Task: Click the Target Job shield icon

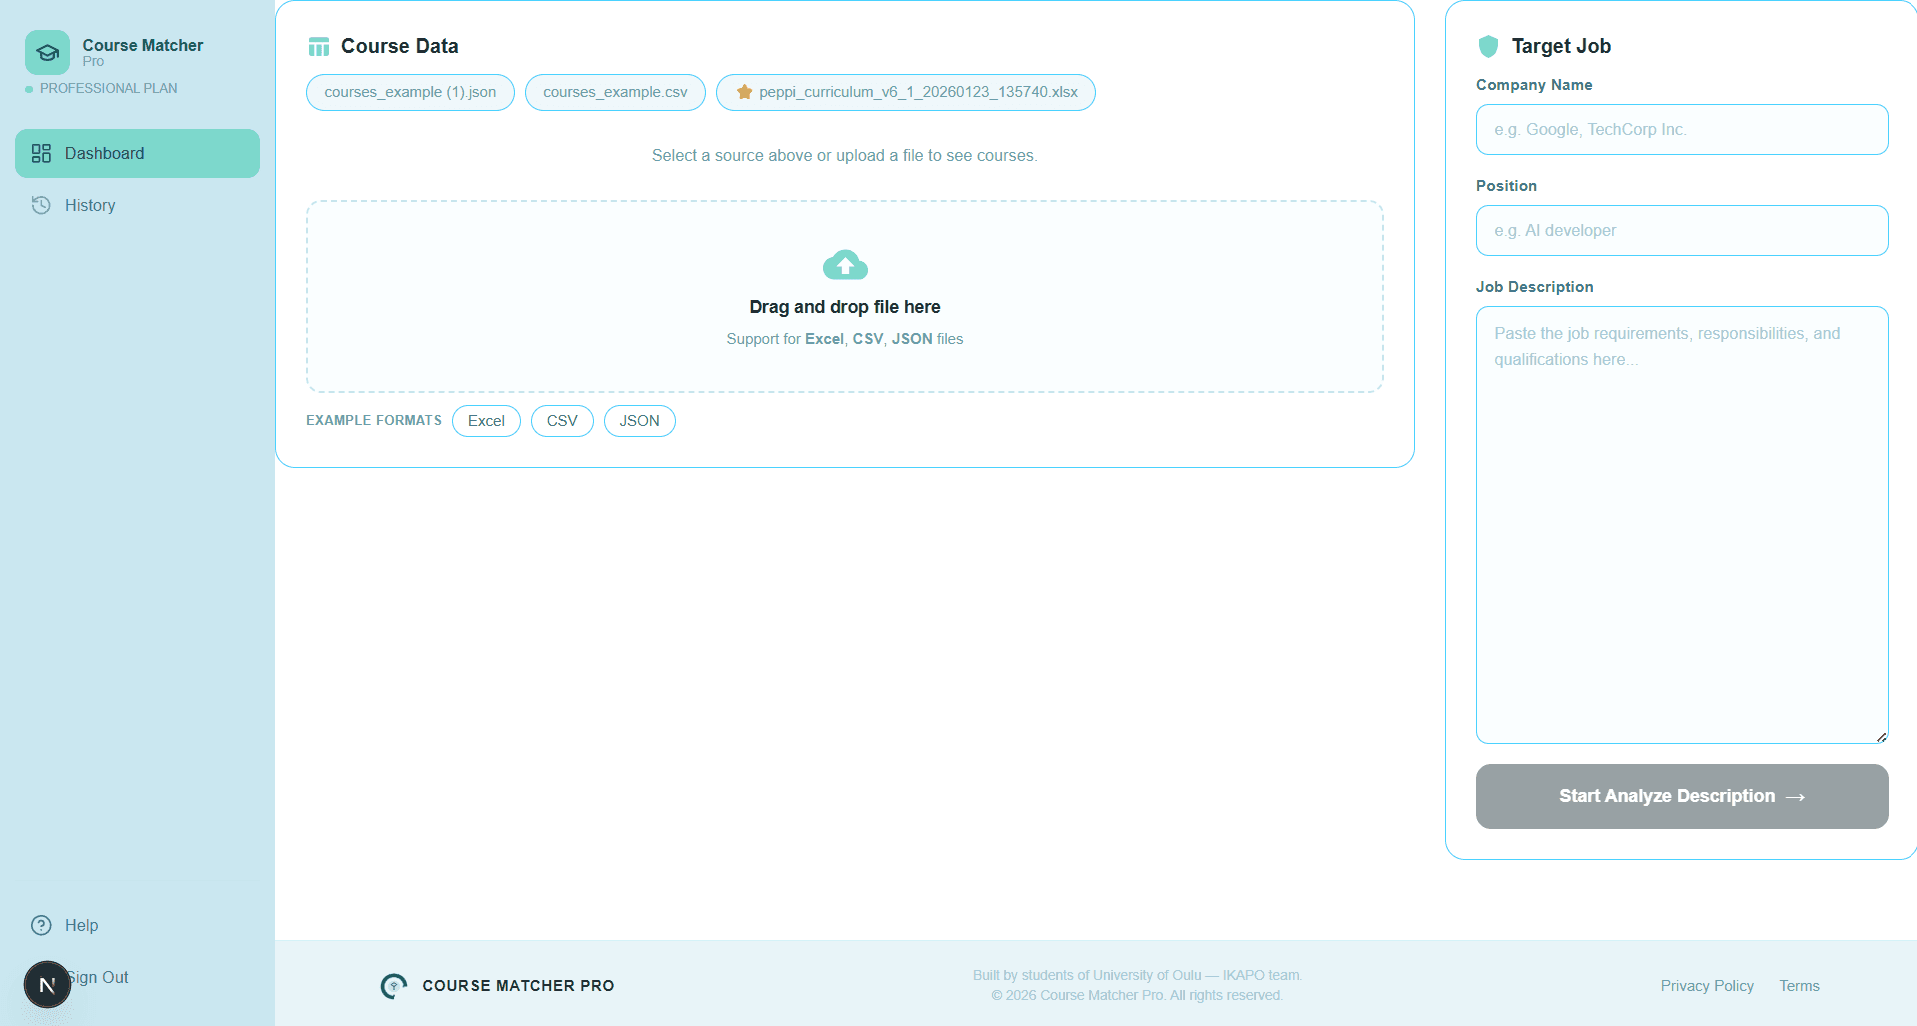Action: [1488, 46]
